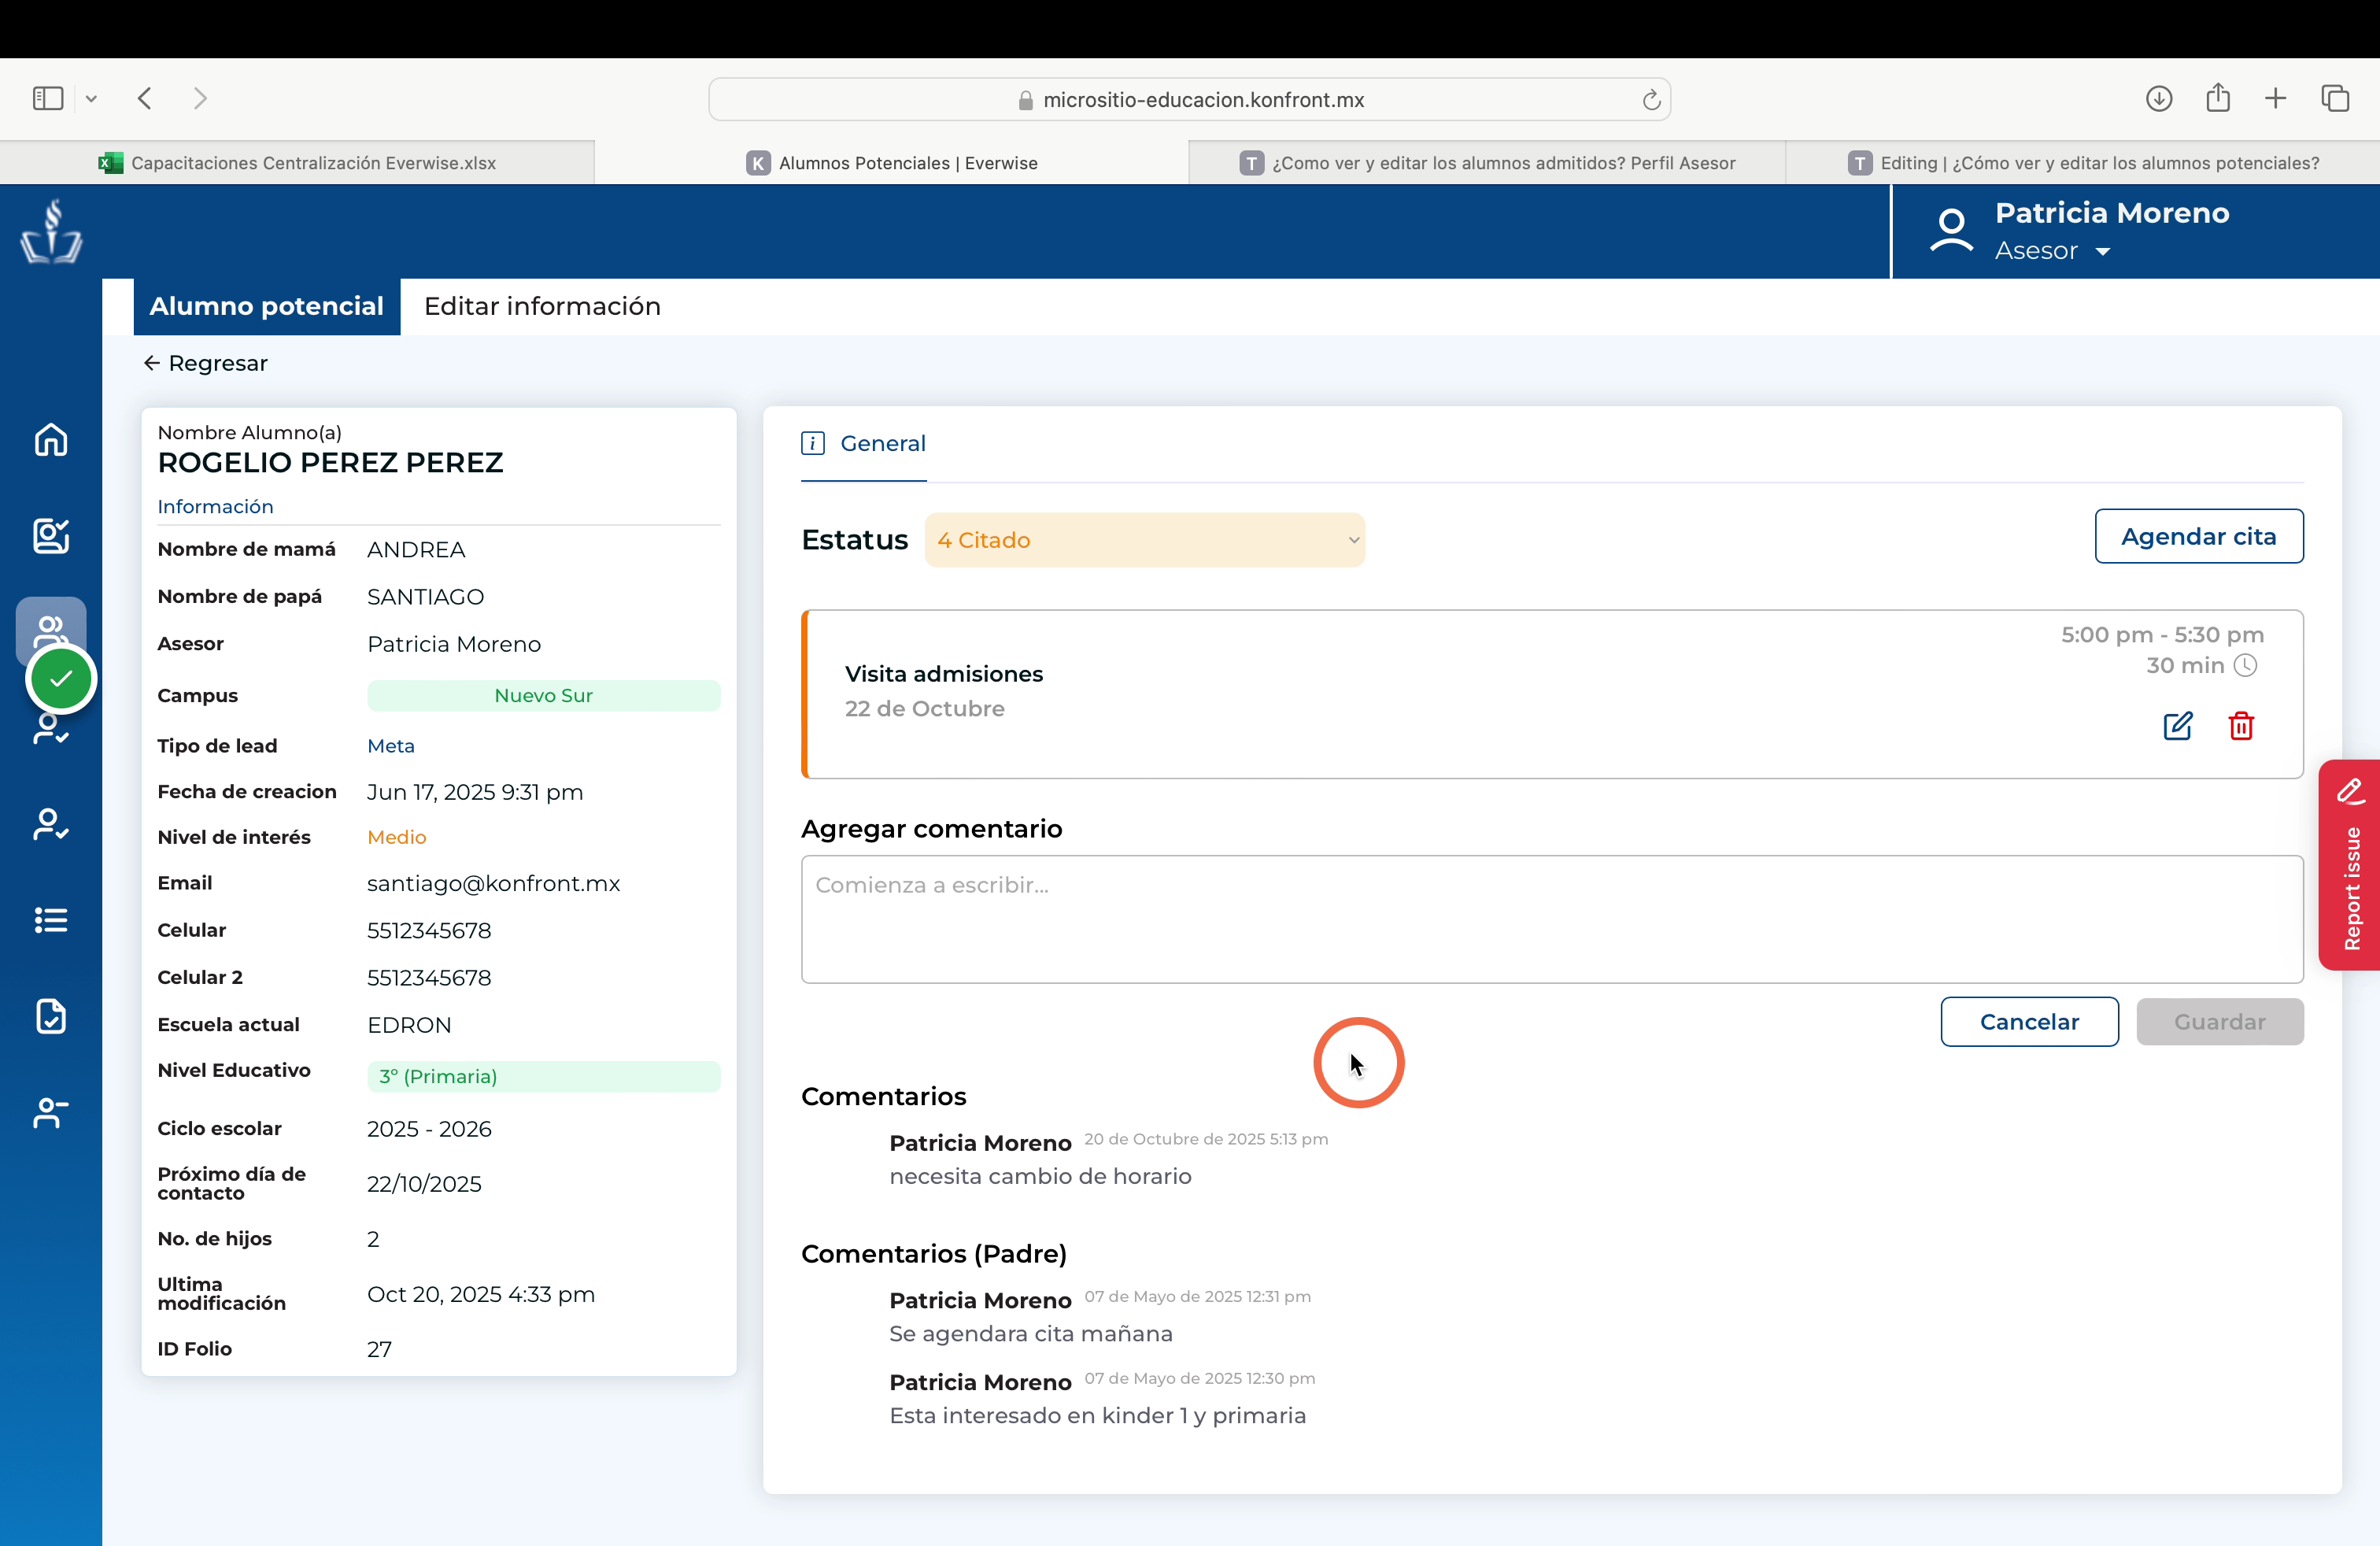This screenshot has height=1546, width=2380.
Task: Toggle the Safari sidebar
Action: [48, 98]
